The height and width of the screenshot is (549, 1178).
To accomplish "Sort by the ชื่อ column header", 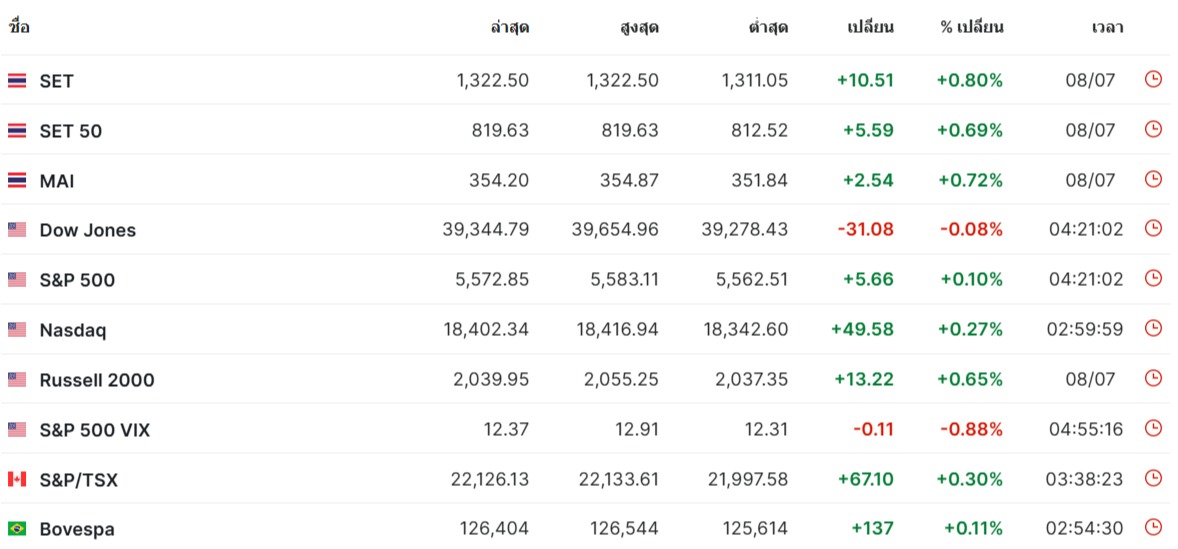I will pos(19,27).
